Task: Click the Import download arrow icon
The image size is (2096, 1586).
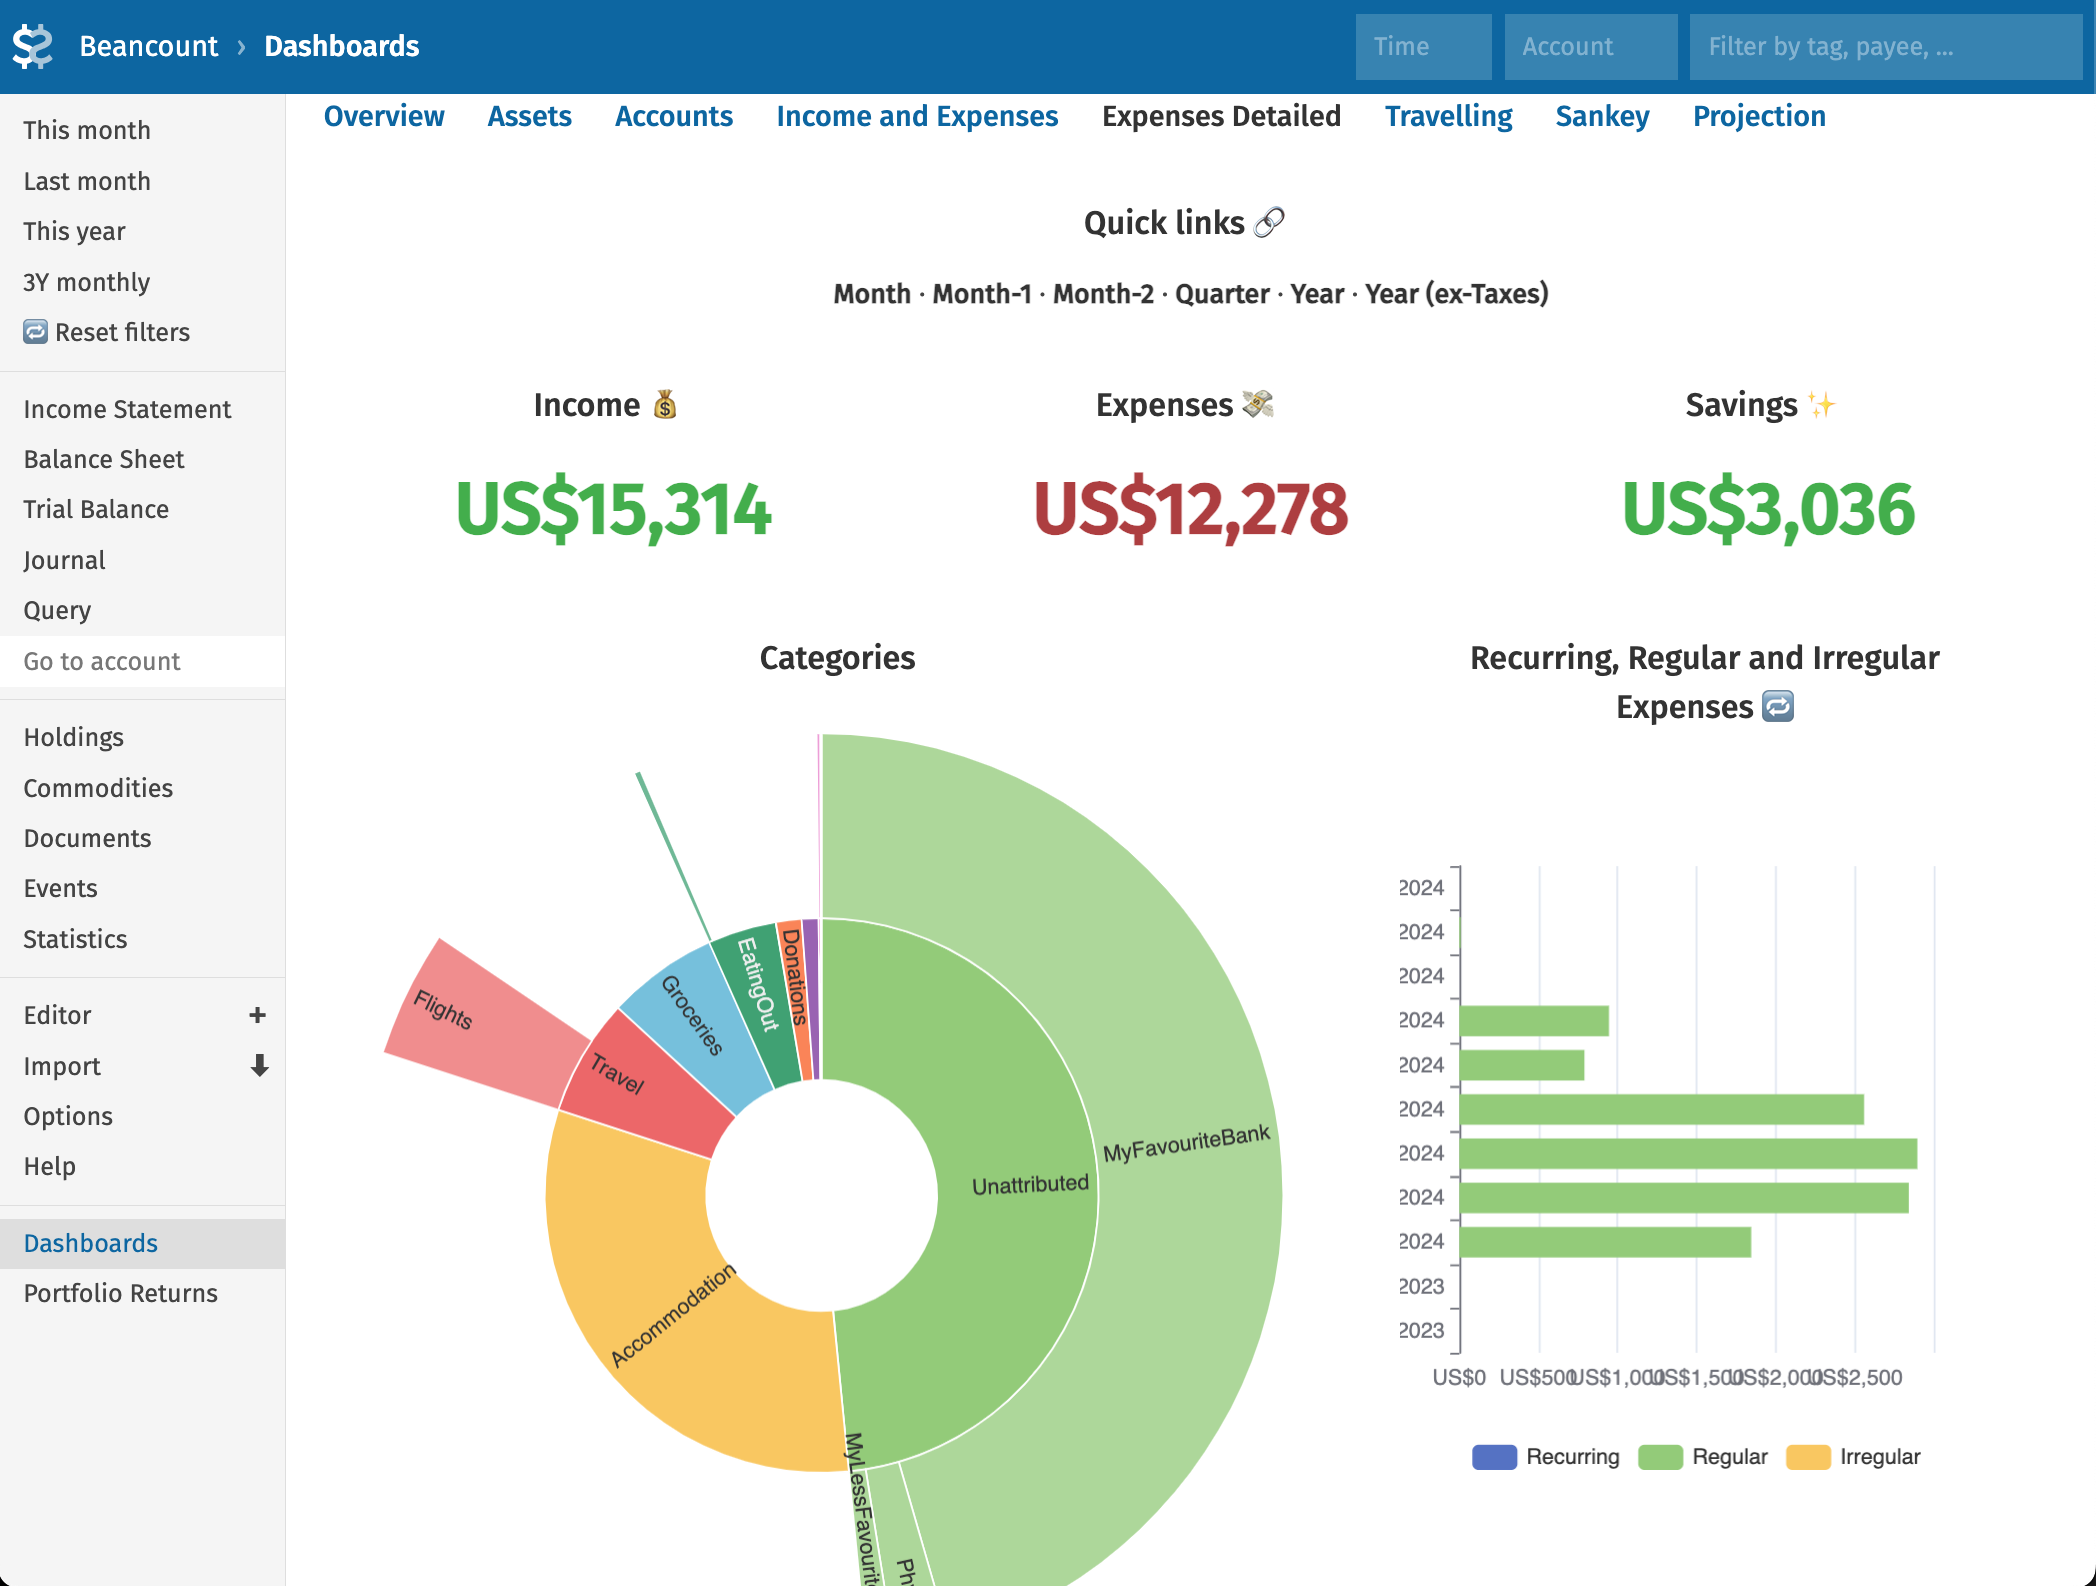Action: click(x=259, y=1066)
